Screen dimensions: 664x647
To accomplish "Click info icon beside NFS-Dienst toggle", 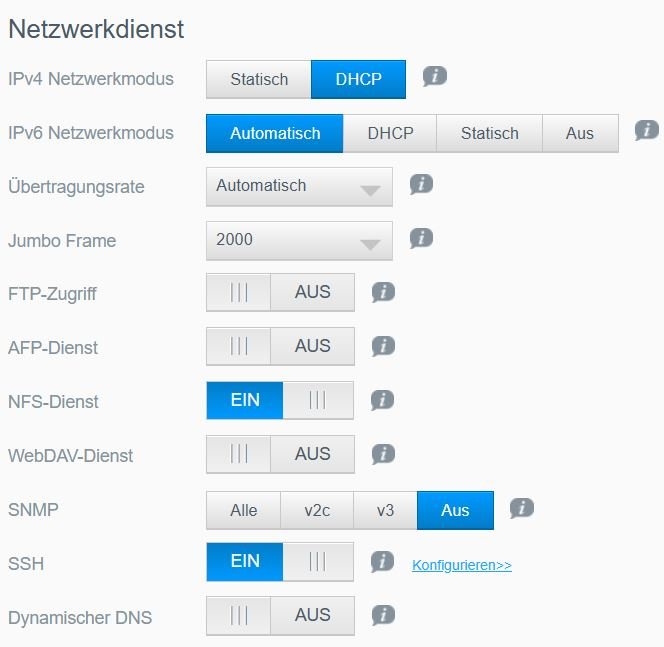I will click(382, 400).
